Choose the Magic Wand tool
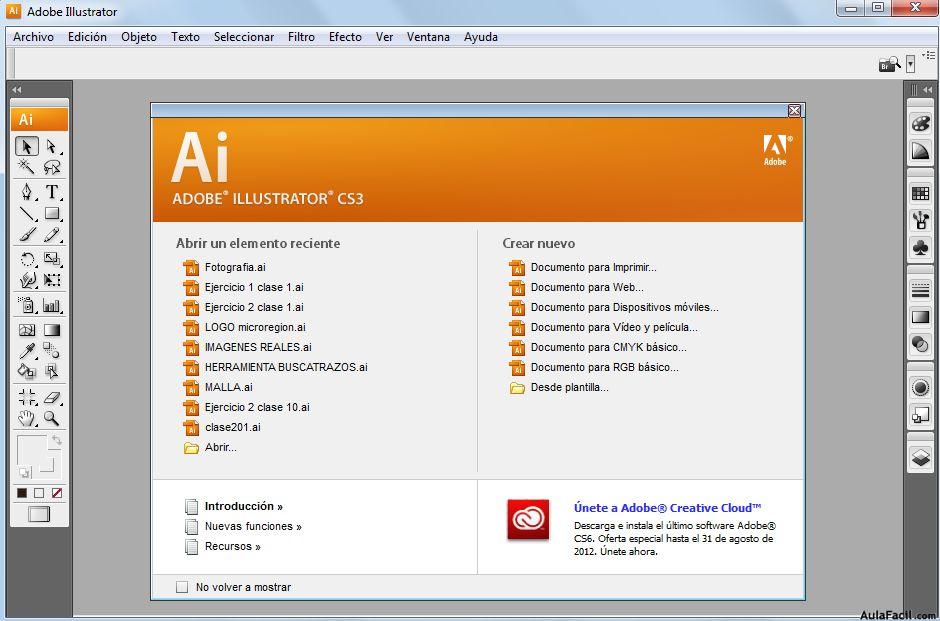This screenshot has height=621, width=940. 26,166
